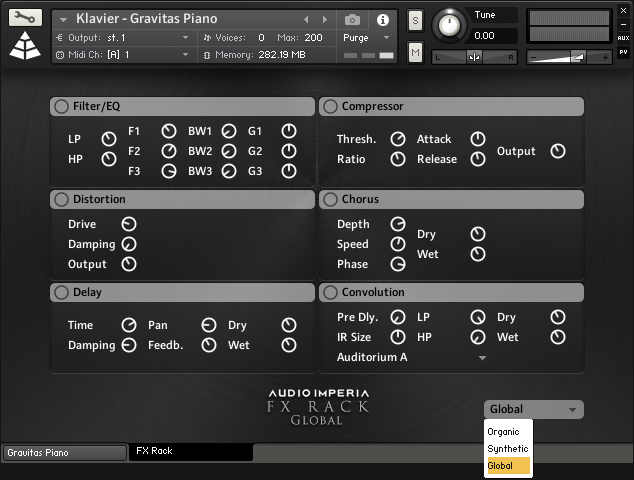Image resolution: width=634 pixels, height=480 pixels.
Task: Adjust the pan L-R slider
Action: [474, 57]
